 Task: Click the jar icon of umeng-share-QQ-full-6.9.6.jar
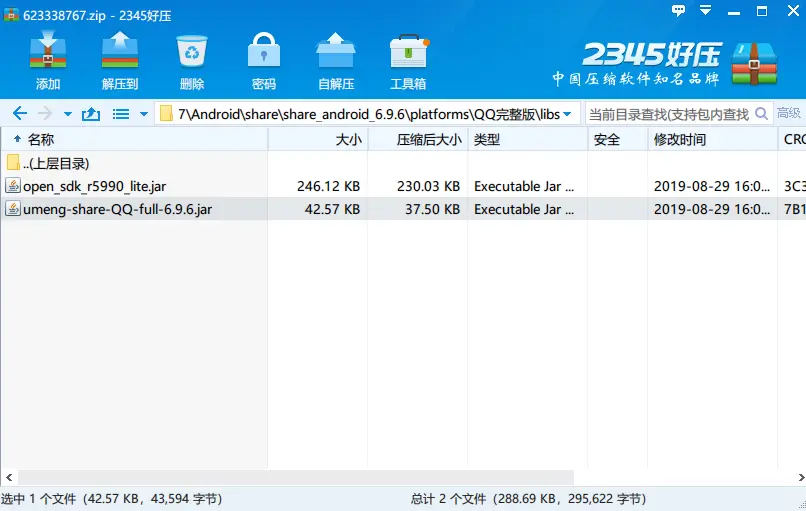point(13,208)
